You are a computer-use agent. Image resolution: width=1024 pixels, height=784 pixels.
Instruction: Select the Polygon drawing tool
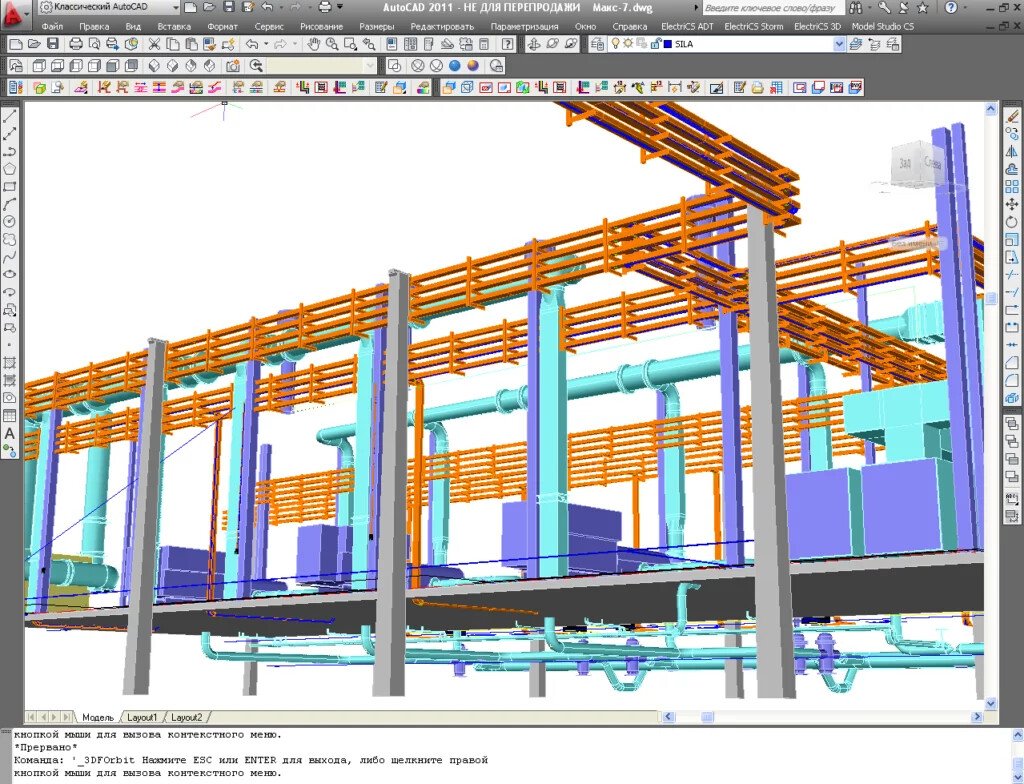click(x=10, y=168)
